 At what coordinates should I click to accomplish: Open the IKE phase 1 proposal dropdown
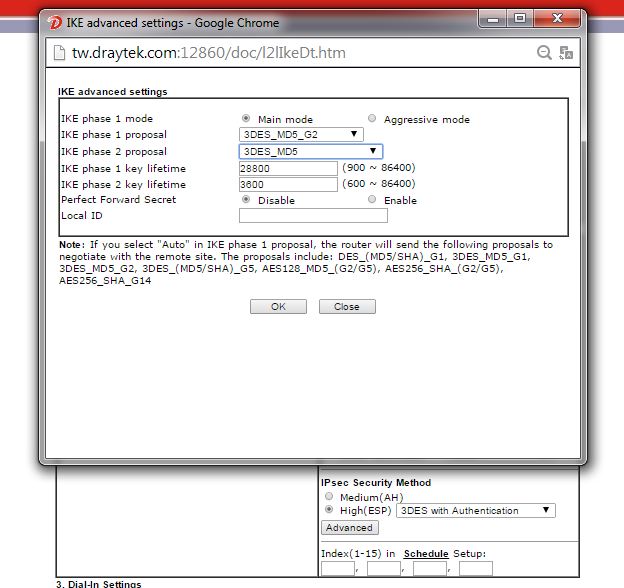point(300,135)
